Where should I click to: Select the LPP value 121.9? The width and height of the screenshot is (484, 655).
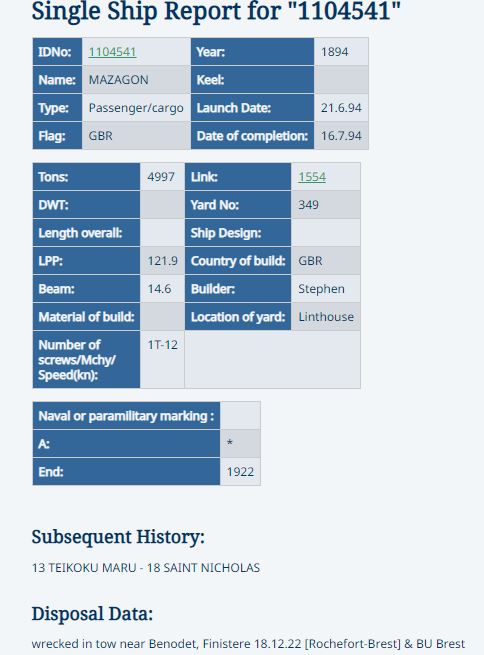coord(162,261)
